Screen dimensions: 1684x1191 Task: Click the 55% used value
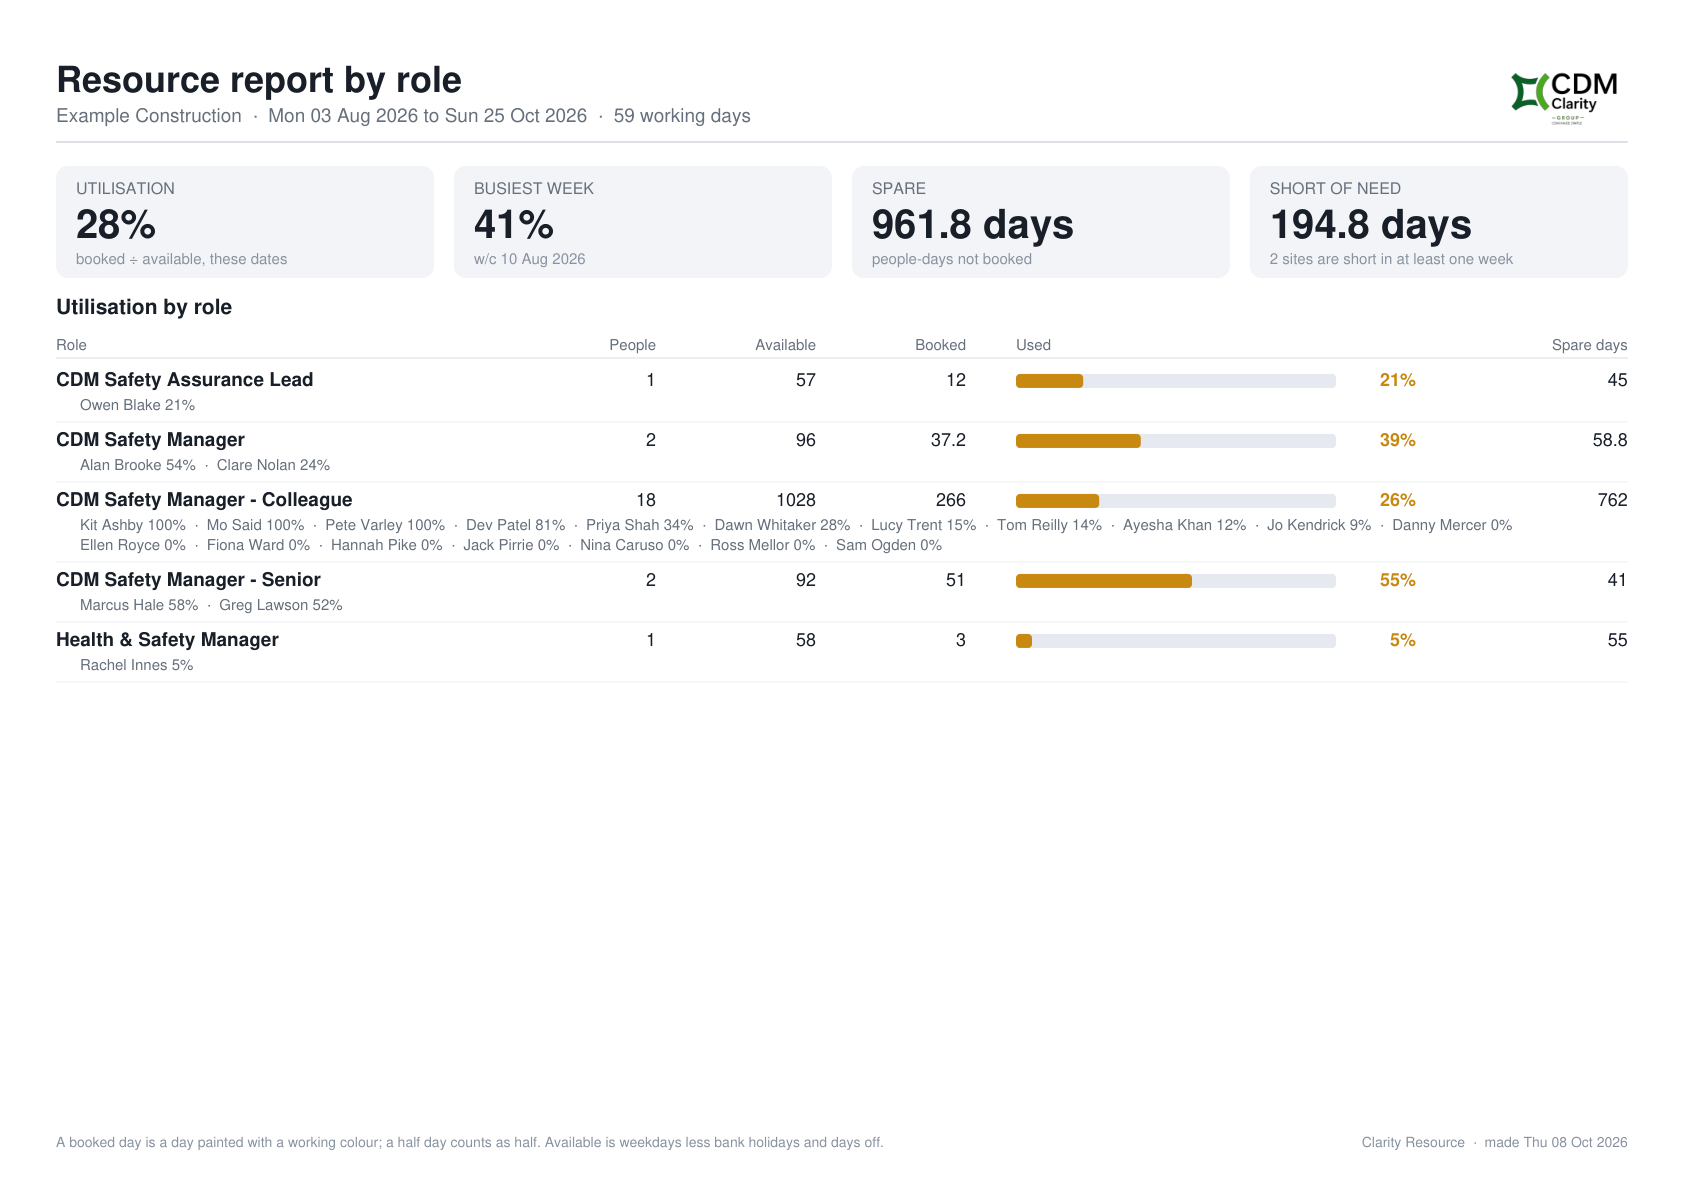click(1397, 580)
